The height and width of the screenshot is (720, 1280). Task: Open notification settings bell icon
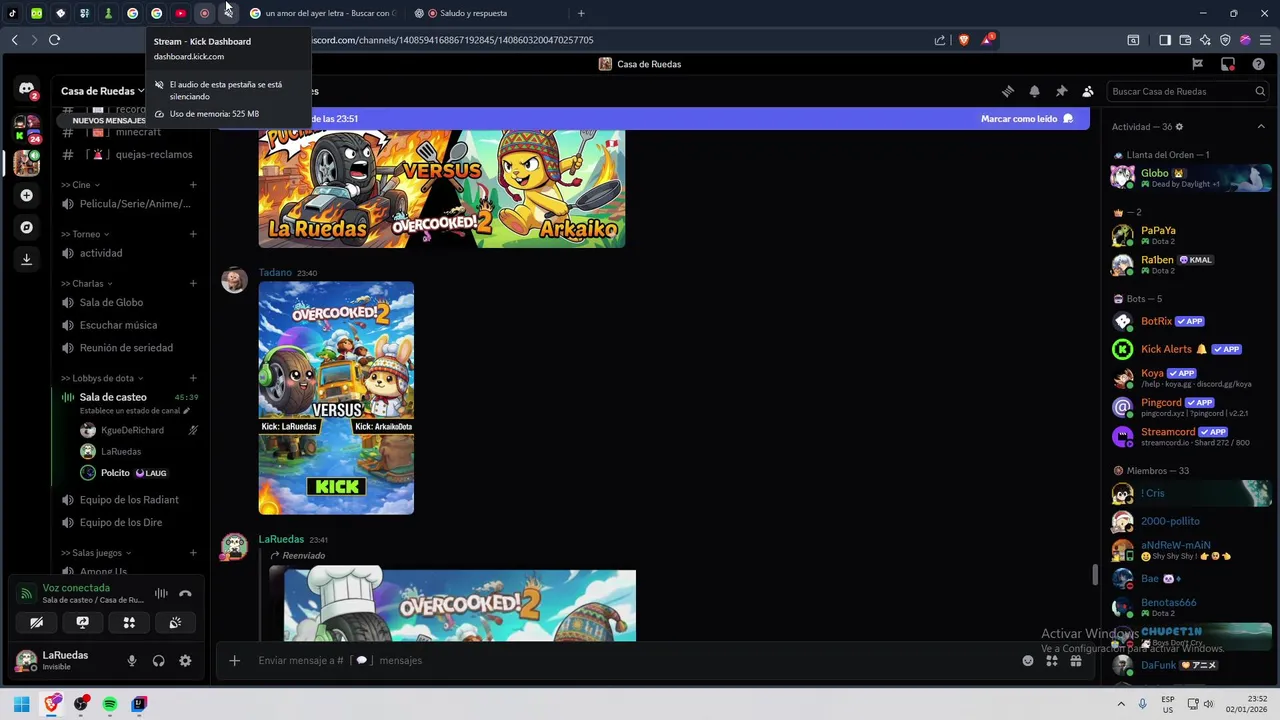(x=1035, y=91)
